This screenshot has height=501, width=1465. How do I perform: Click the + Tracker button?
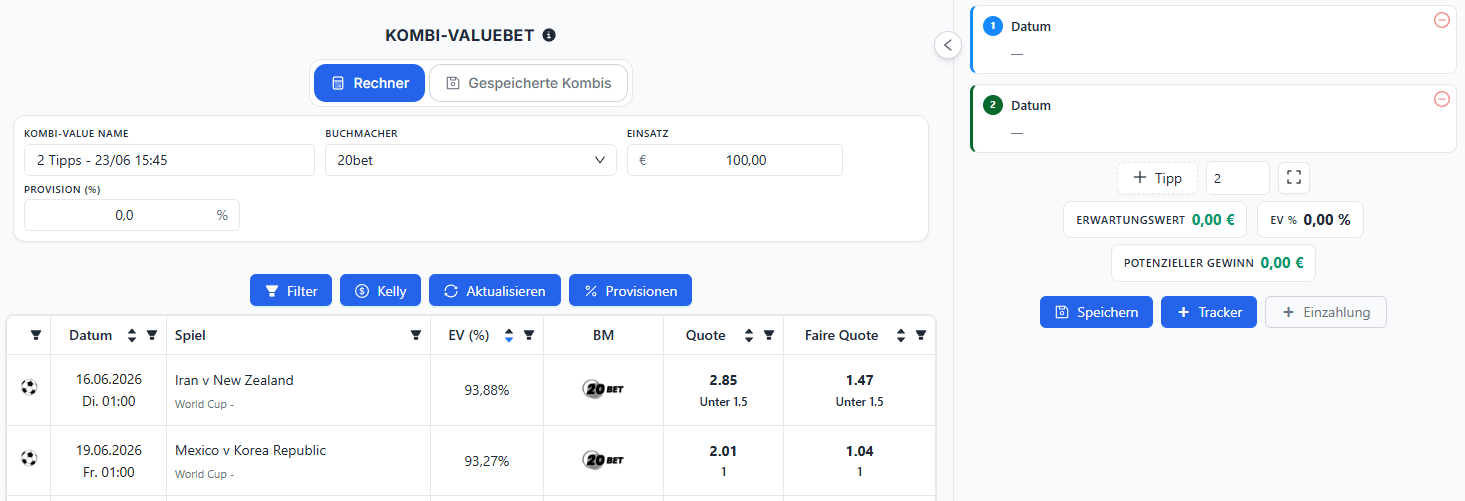tap(1209, 312)
